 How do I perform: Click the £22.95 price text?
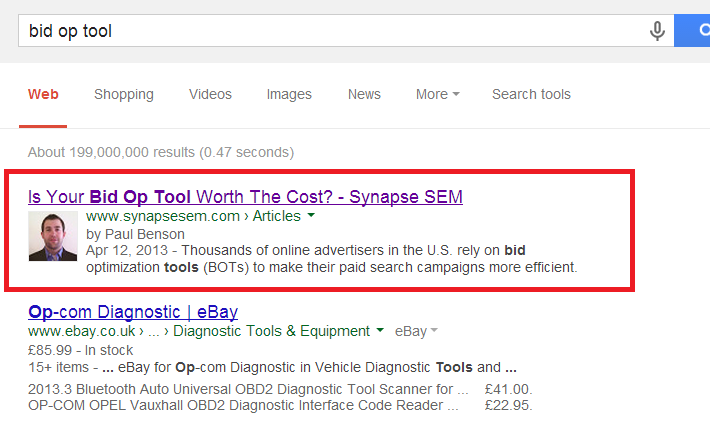509,405
